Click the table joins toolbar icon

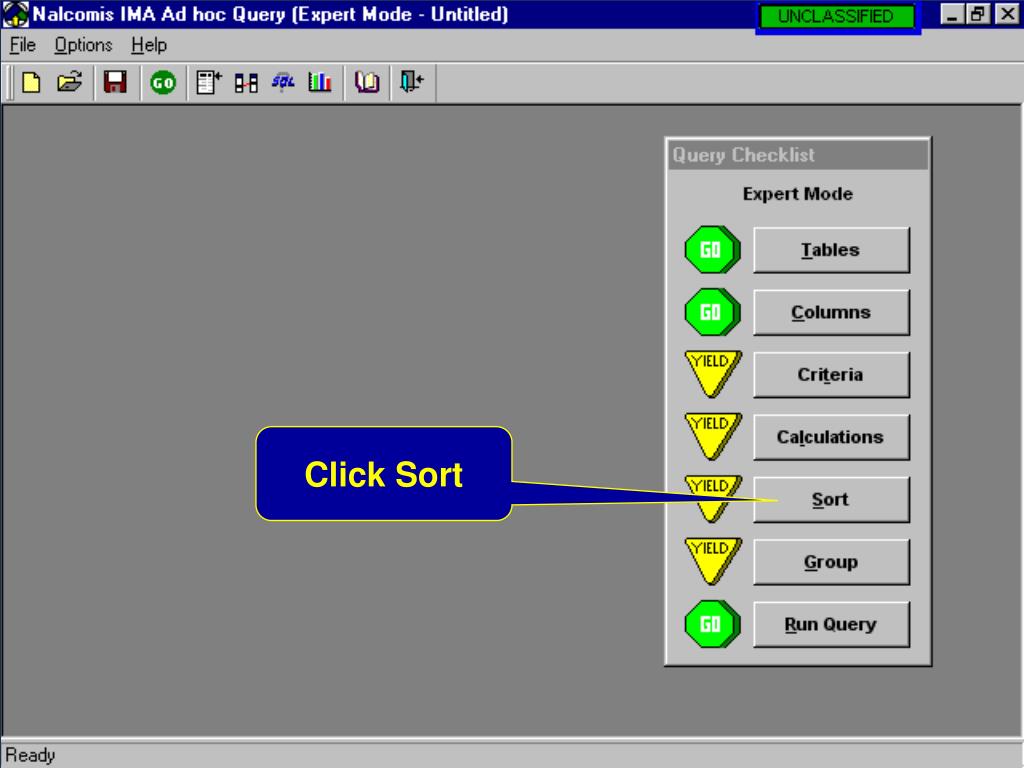pyautogui.click(x=246, y=83)
